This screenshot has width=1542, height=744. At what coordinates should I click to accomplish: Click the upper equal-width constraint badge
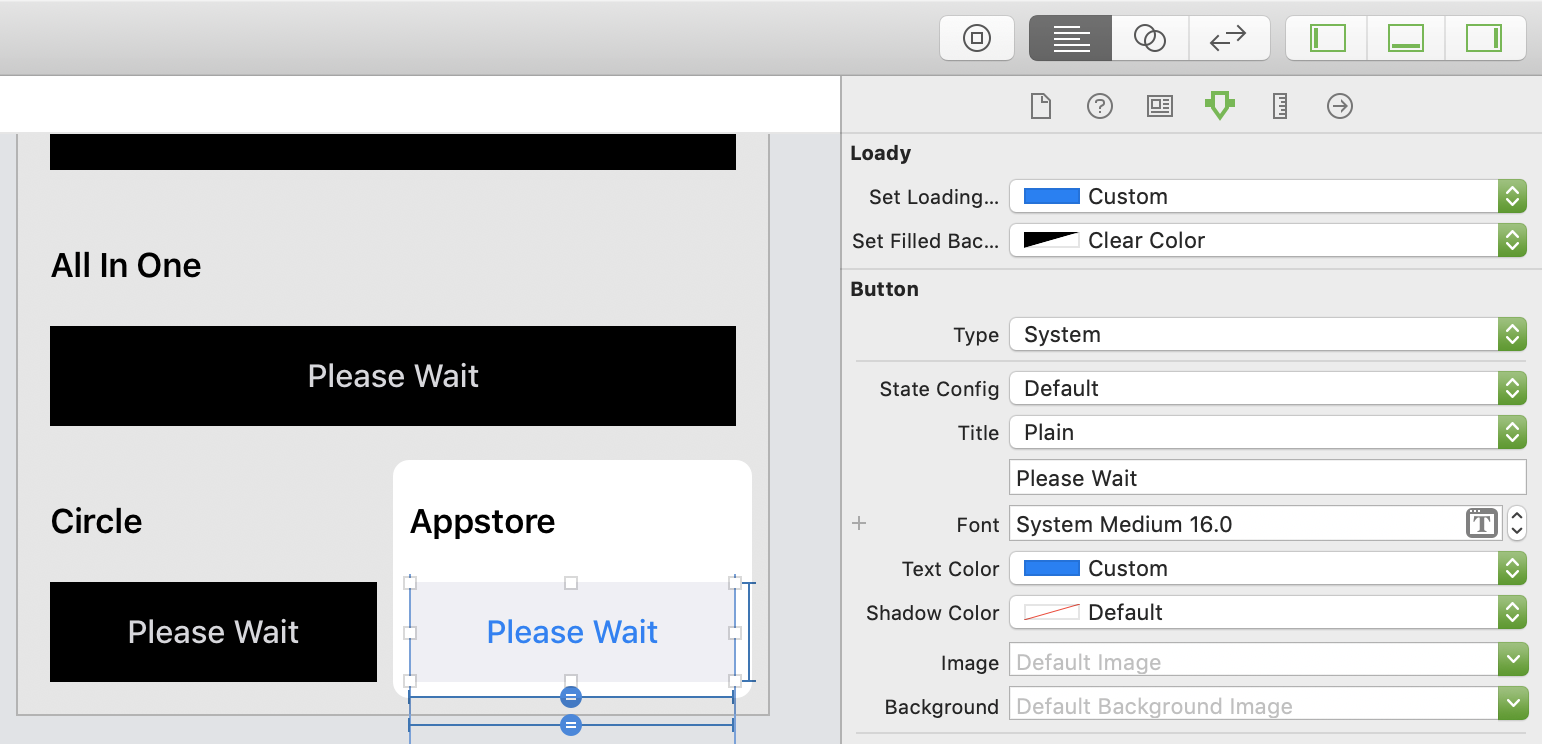click(571, 697)
